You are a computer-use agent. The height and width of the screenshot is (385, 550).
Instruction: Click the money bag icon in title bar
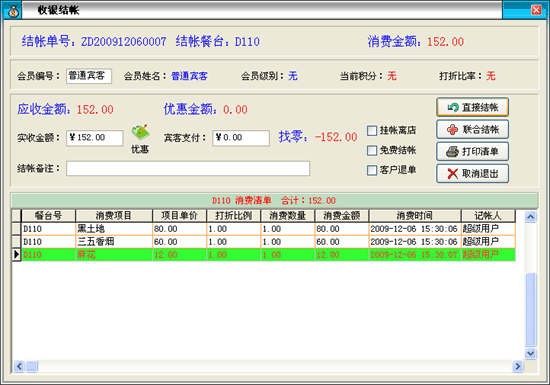(x=13, y=11)
